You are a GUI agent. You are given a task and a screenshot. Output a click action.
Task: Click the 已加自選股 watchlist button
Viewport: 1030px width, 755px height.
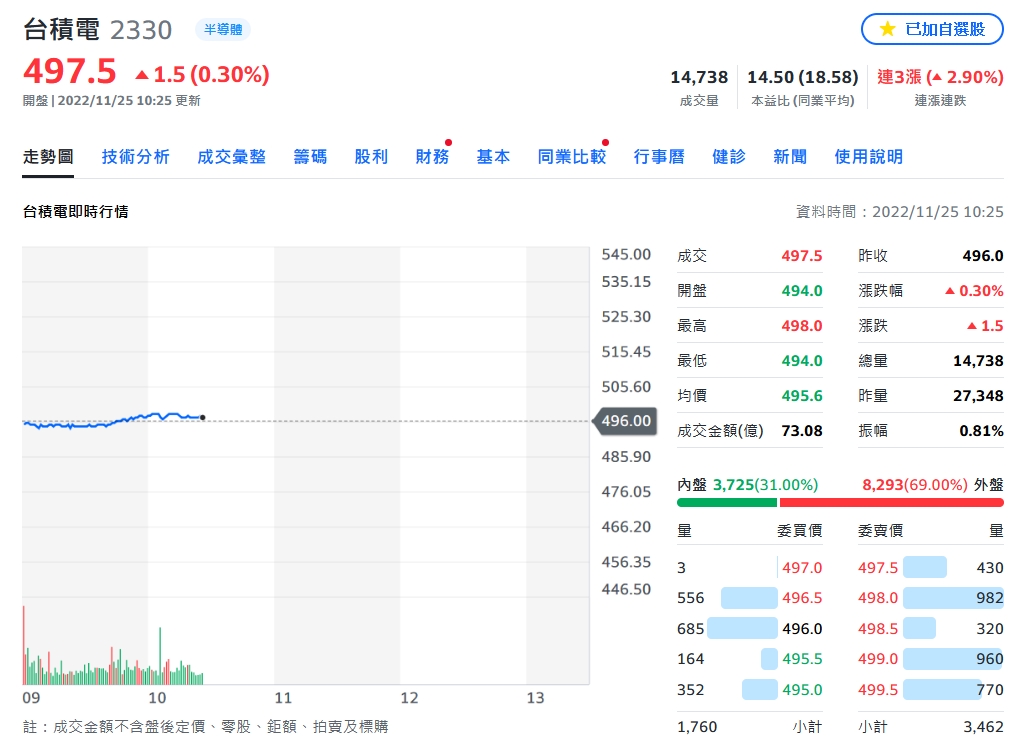point(932,29)
